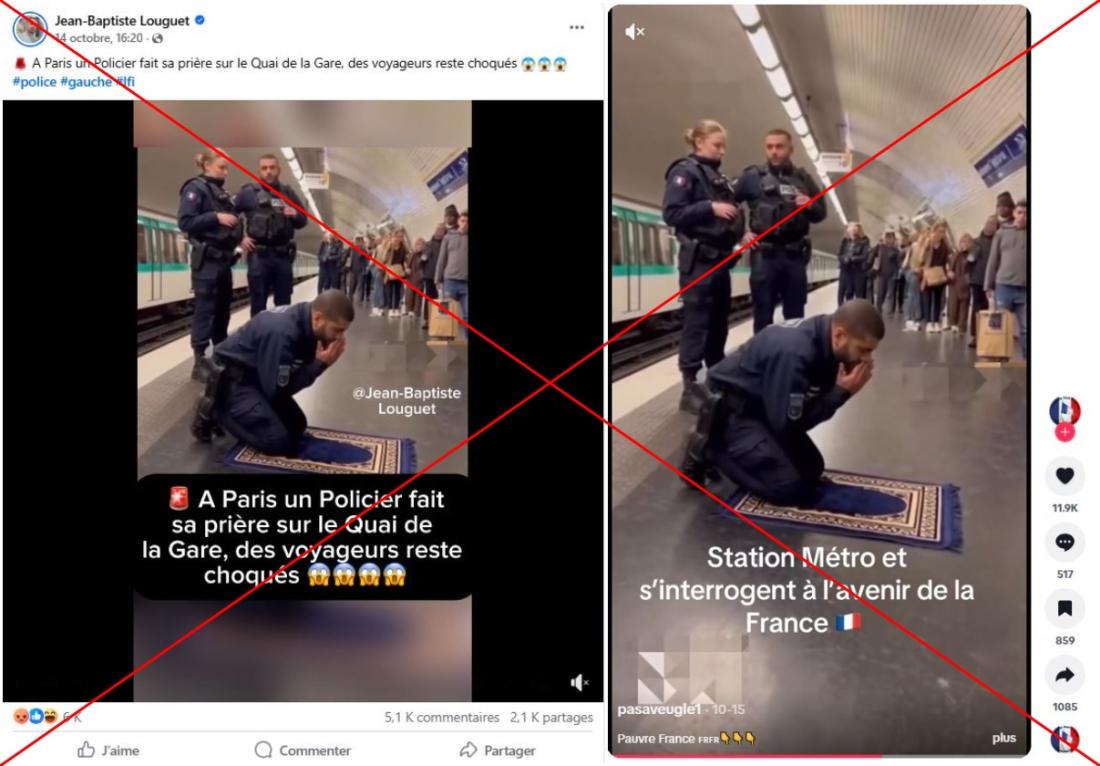Expand the caption with "plus"

coord(1004,738)
